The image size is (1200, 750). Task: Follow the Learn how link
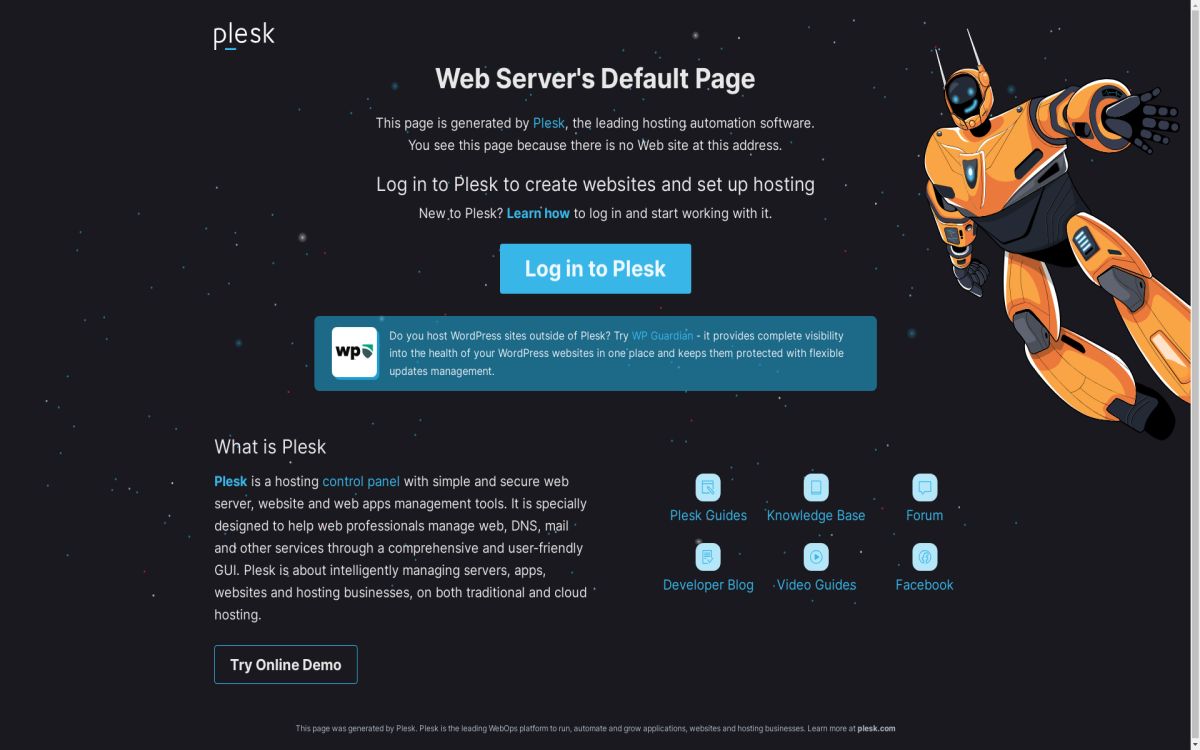538,213
